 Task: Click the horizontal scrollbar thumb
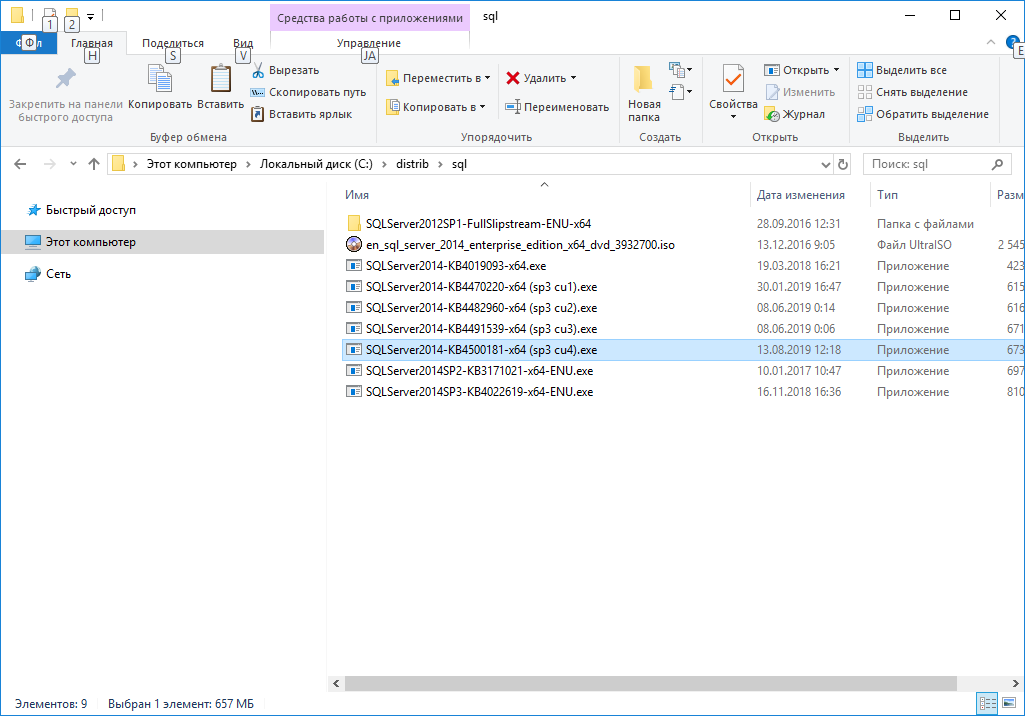pyautogui.click(x=650, y=683)
